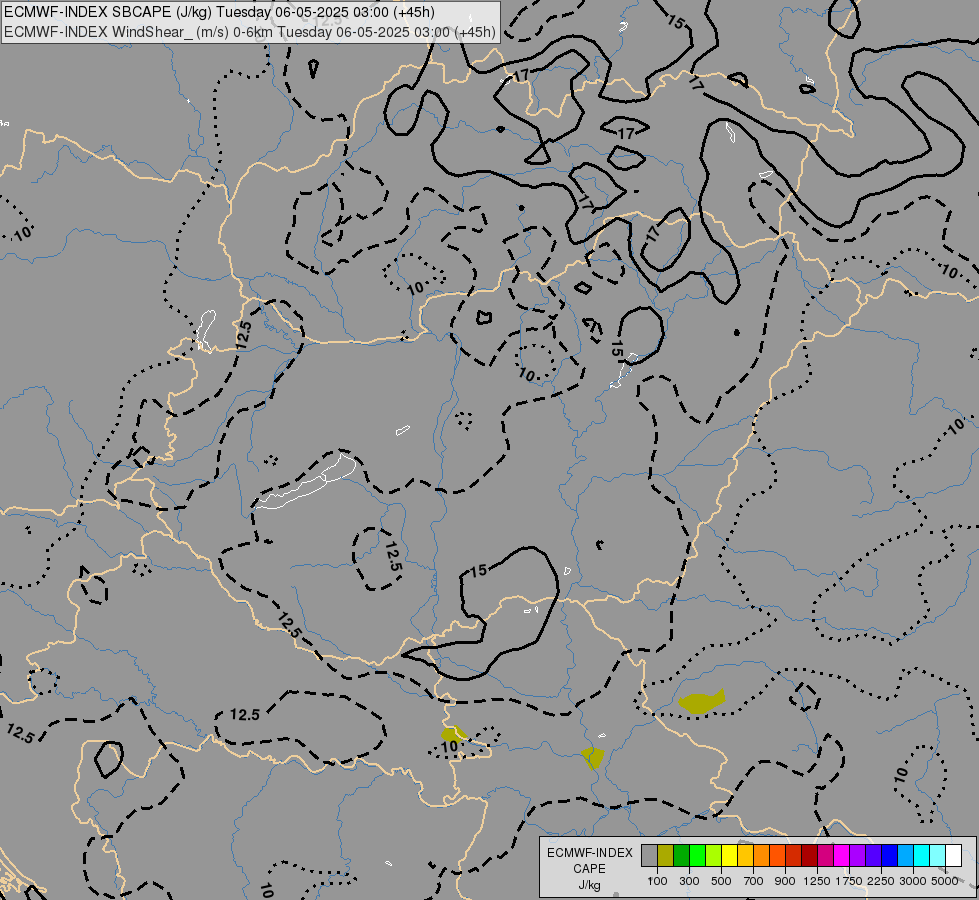Click the sky blue legend swatch
Image resolution: width=979 pixels, height=900 pixels.
[x=905, y=855]
